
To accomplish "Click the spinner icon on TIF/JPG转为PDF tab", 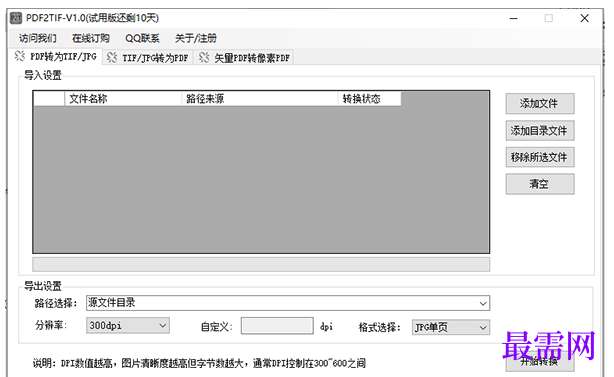I will point(112,58).
